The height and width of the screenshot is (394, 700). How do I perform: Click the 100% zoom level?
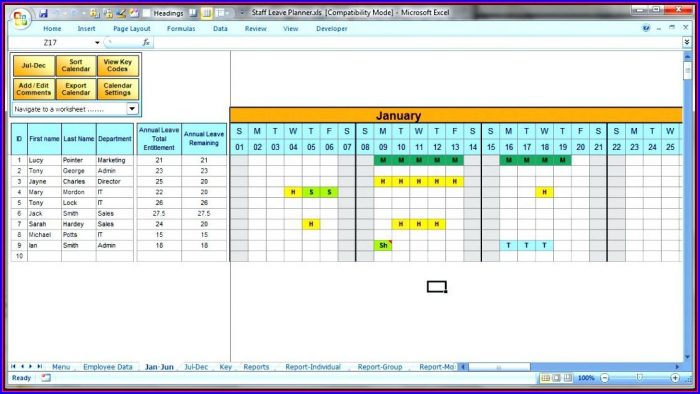click(586, 378)
